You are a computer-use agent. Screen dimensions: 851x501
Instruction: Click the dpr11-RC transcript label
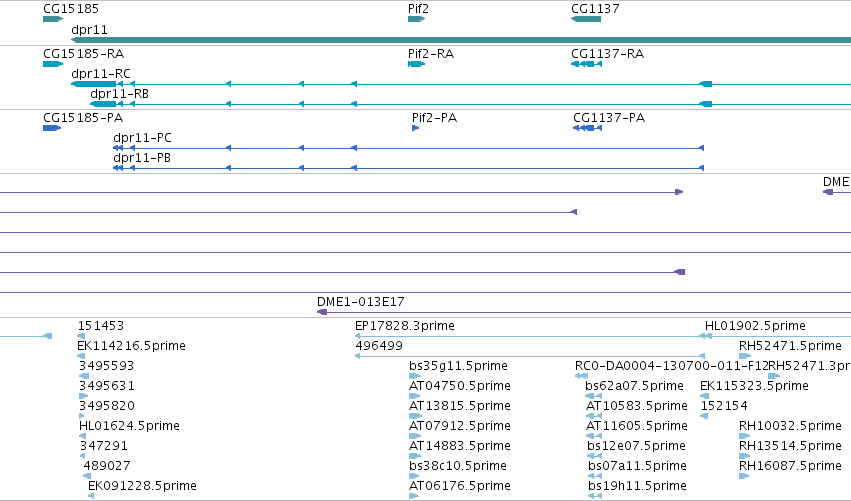[101, 73]
